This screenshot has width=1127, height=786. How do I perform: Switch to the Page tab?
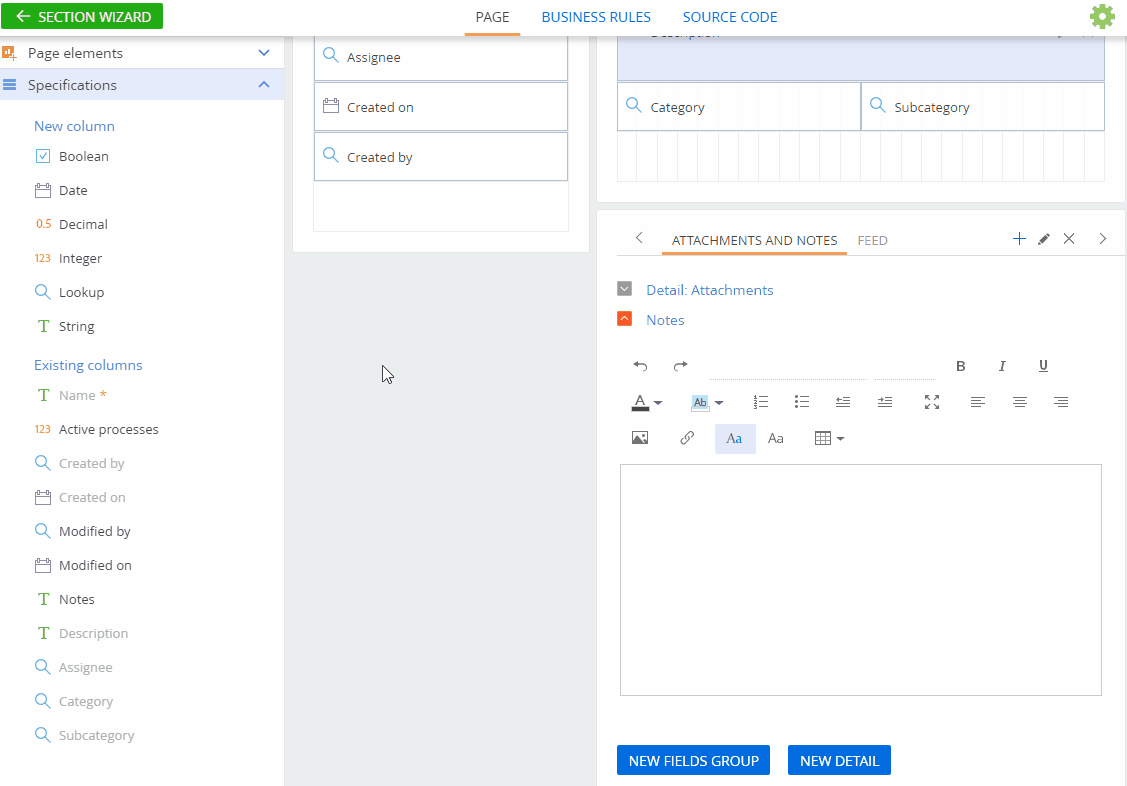[492, 17]
